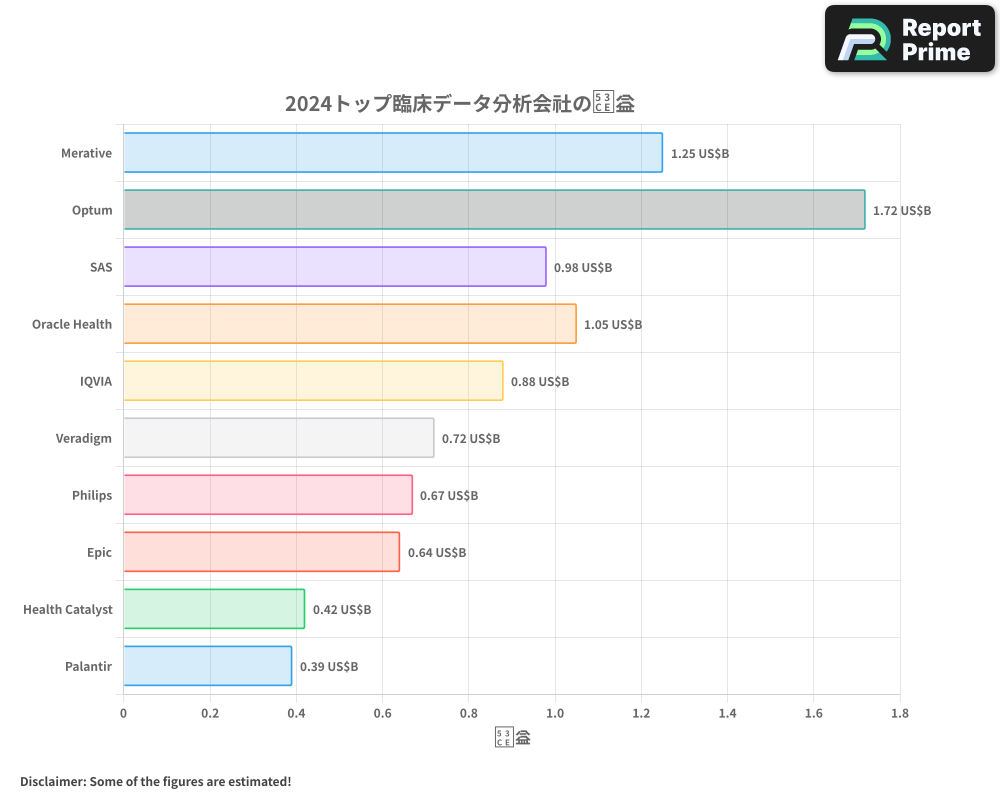Image resolution: width=1000 pixels, height=800 pixels.
Task: Select the Optum revenue bar
Action: click(x=494, y=210)
